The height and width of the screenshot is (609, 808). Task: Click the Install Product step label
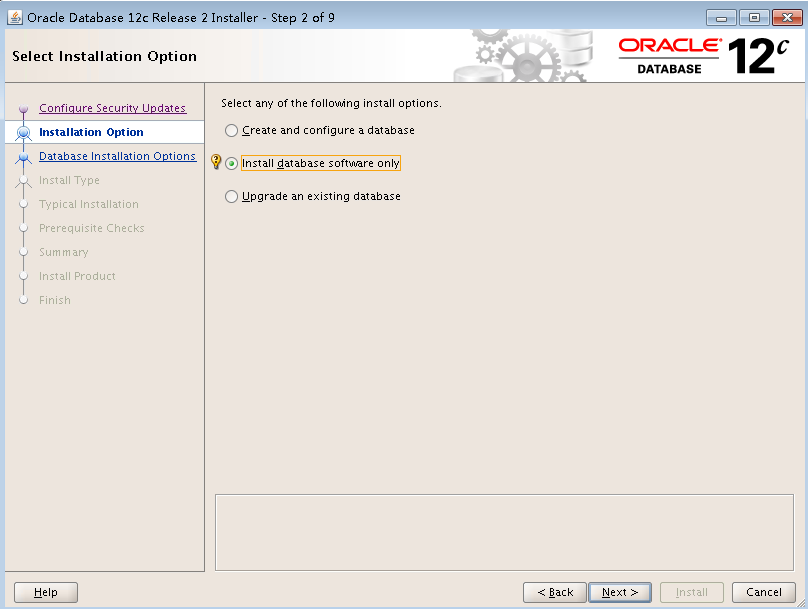77,276
